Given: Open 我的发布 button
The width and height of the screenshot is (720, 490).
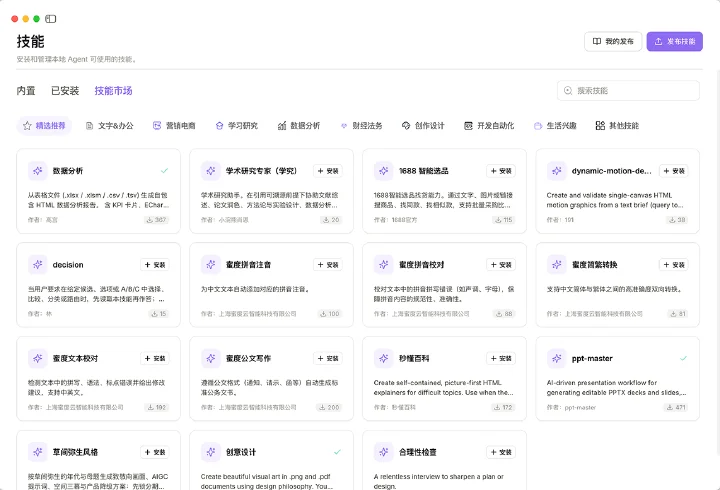Looking at the screenshot, I should coord(613,41).
